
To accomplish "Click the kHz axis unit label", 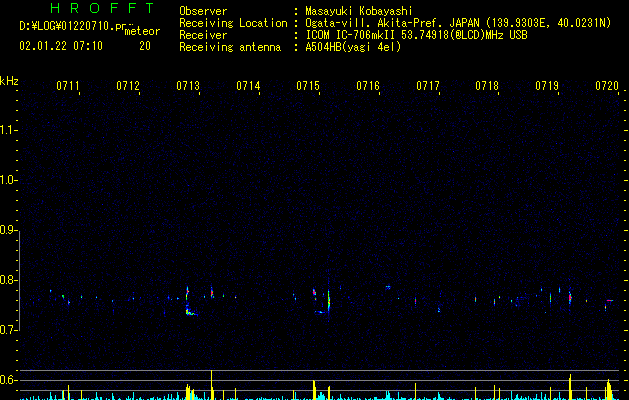I will click(x=9, y=81).
